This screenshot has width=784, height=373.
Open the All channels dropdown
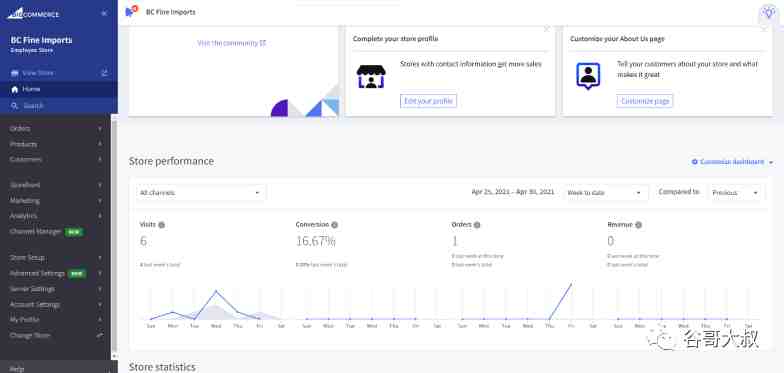[200, 192]
